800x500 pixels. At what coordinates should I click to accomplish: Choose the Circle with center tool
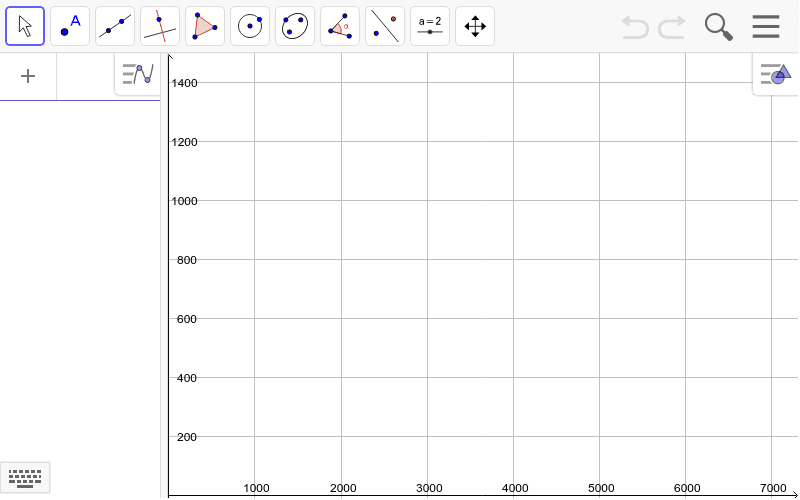(x=250, y=26)
